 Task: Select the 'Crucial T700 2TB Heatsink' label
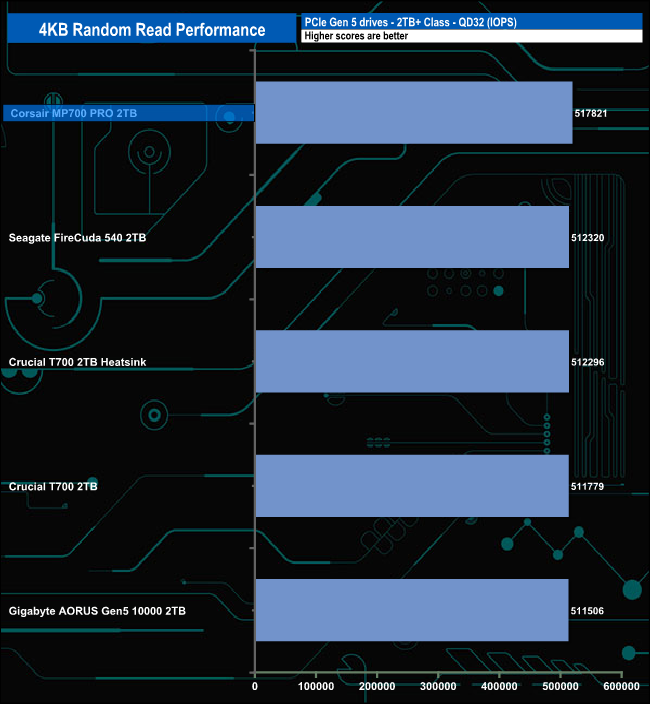tap(77, 362)
